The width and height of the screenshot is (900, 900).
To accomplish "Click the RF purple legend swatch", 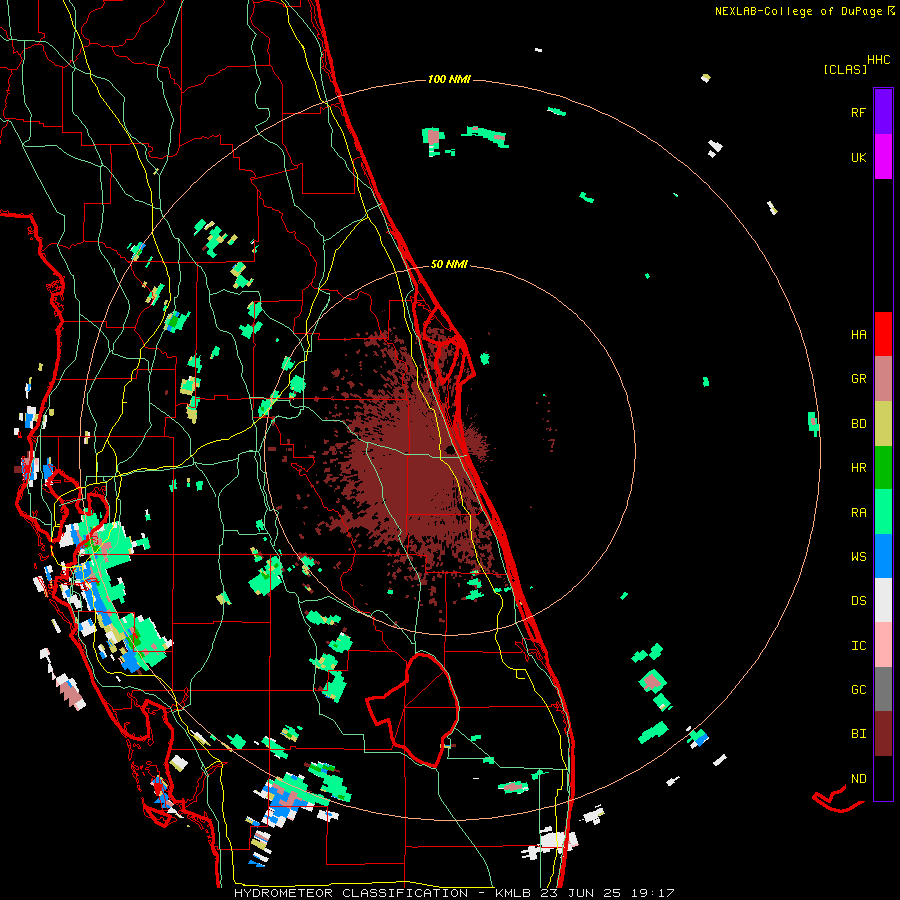I will pos(883,112).
